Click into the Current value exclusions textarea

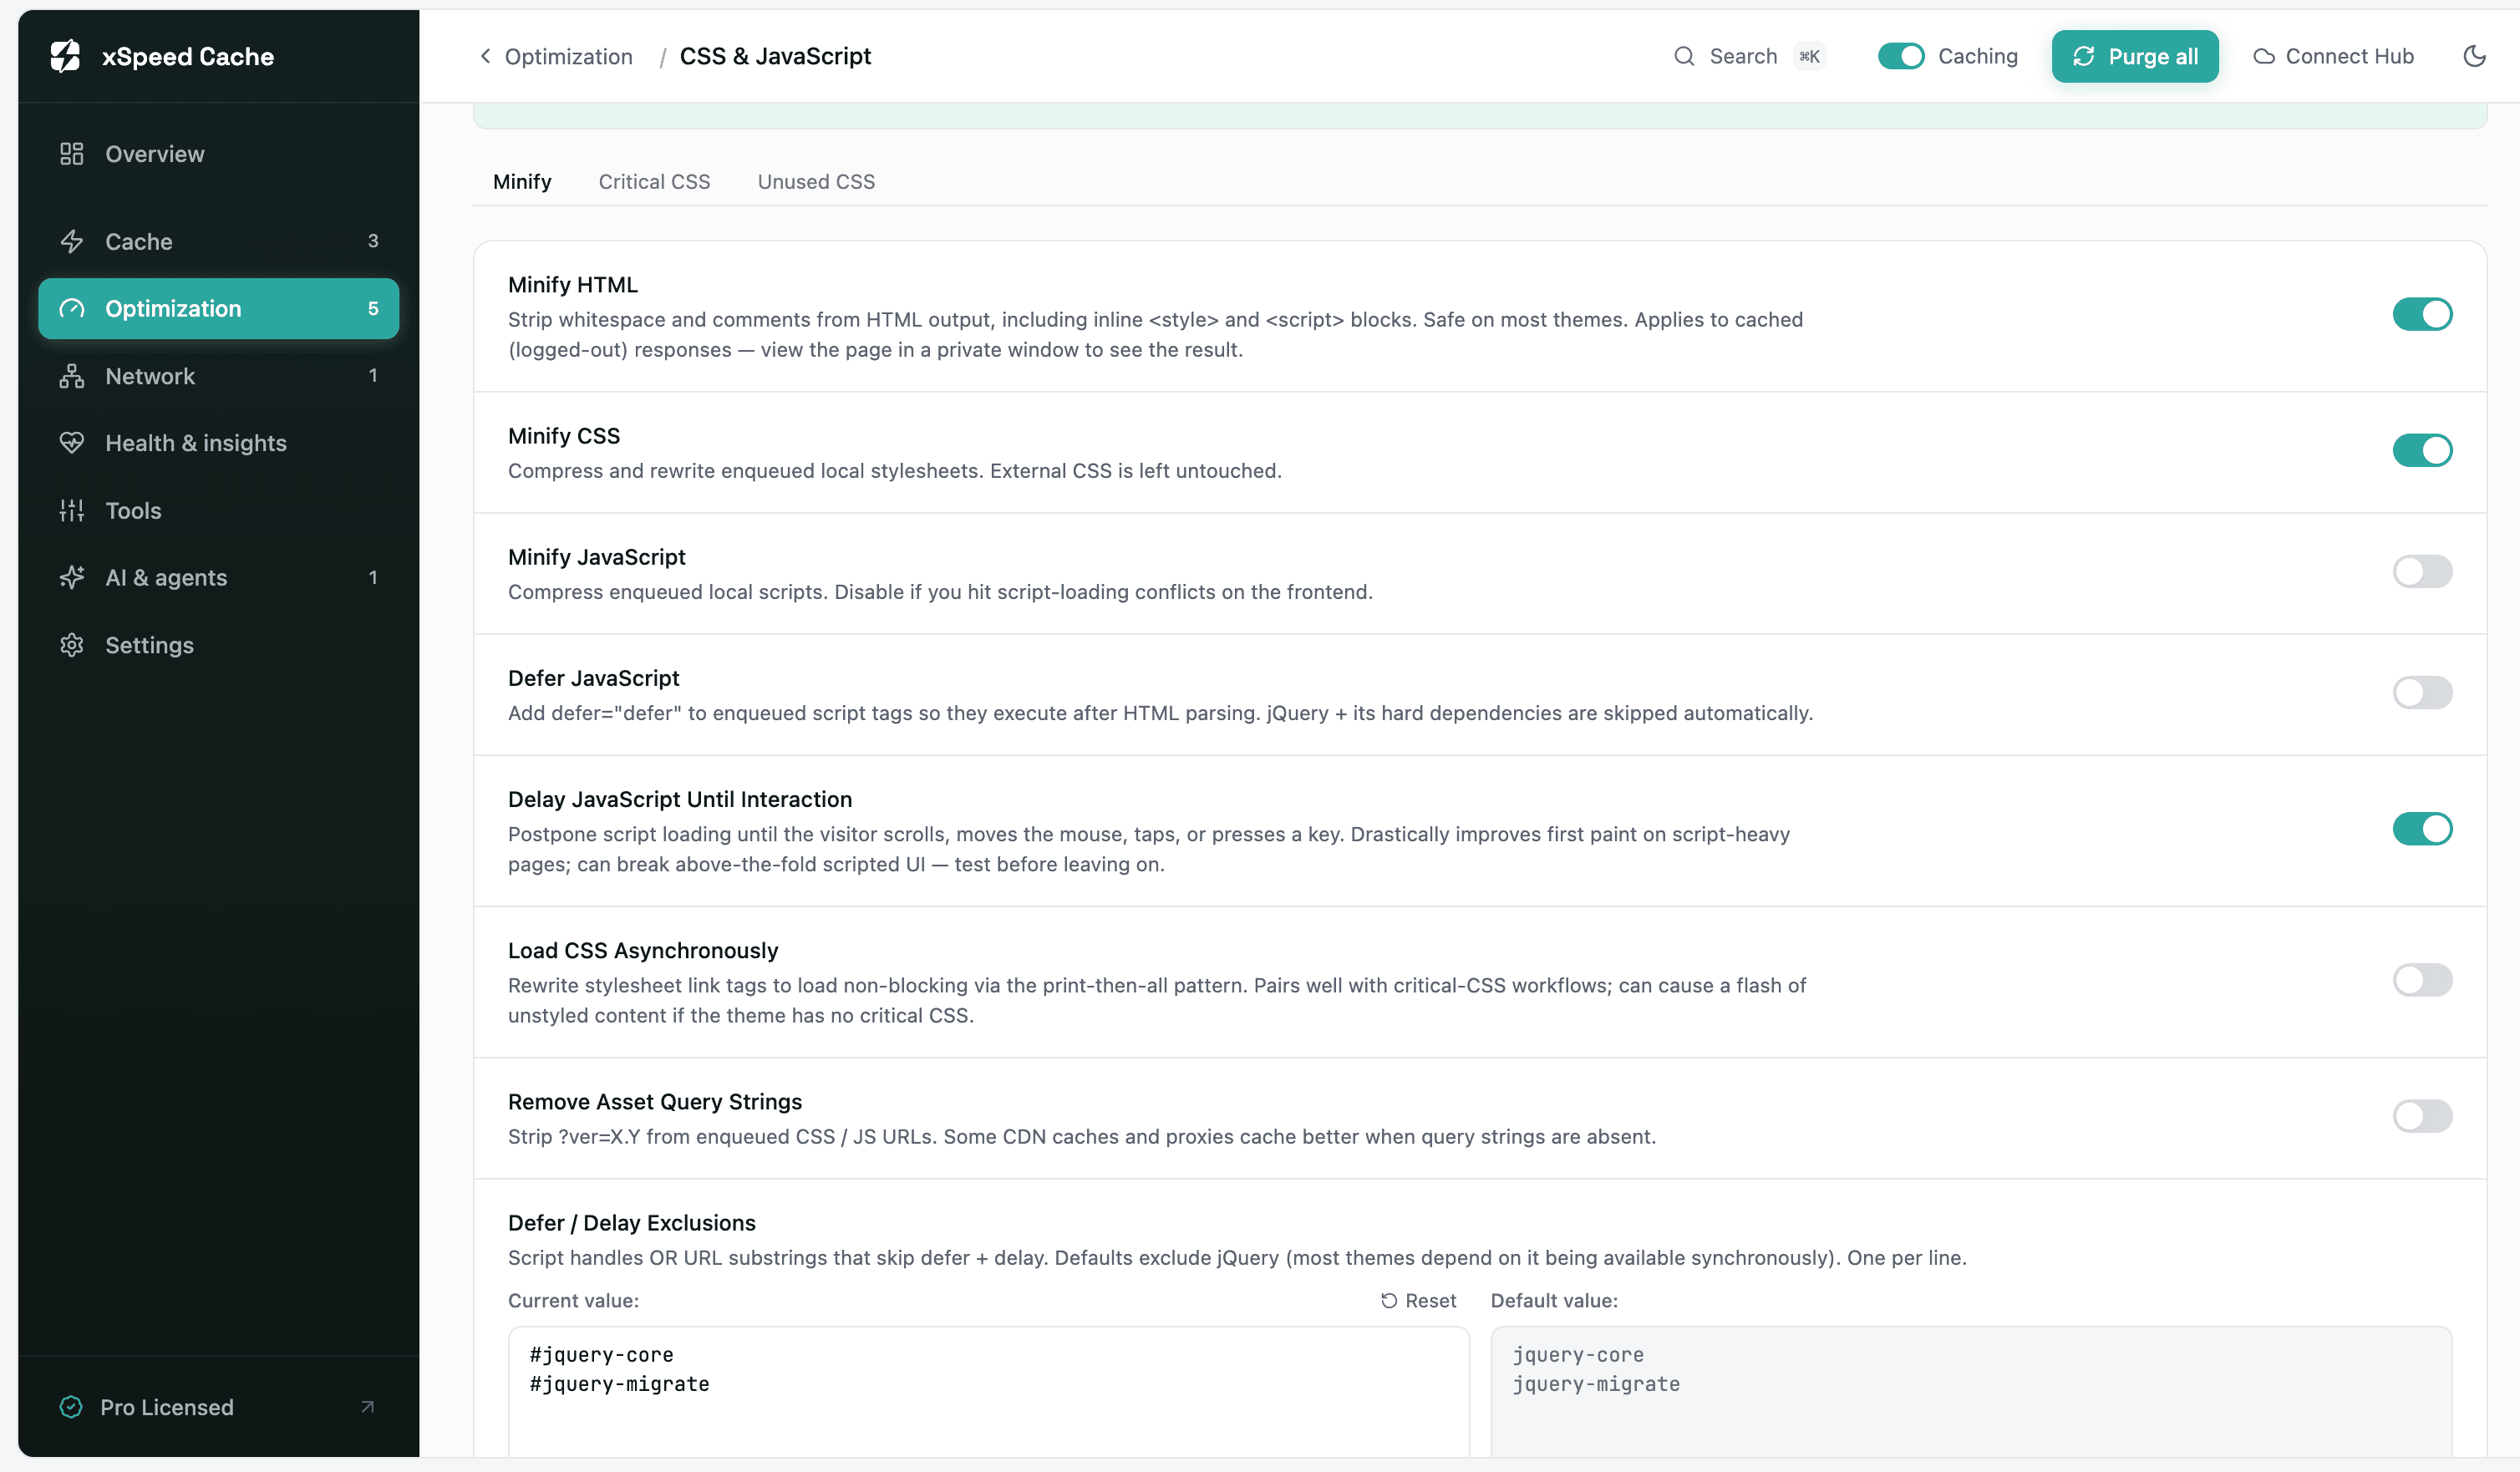point(988,1391)
